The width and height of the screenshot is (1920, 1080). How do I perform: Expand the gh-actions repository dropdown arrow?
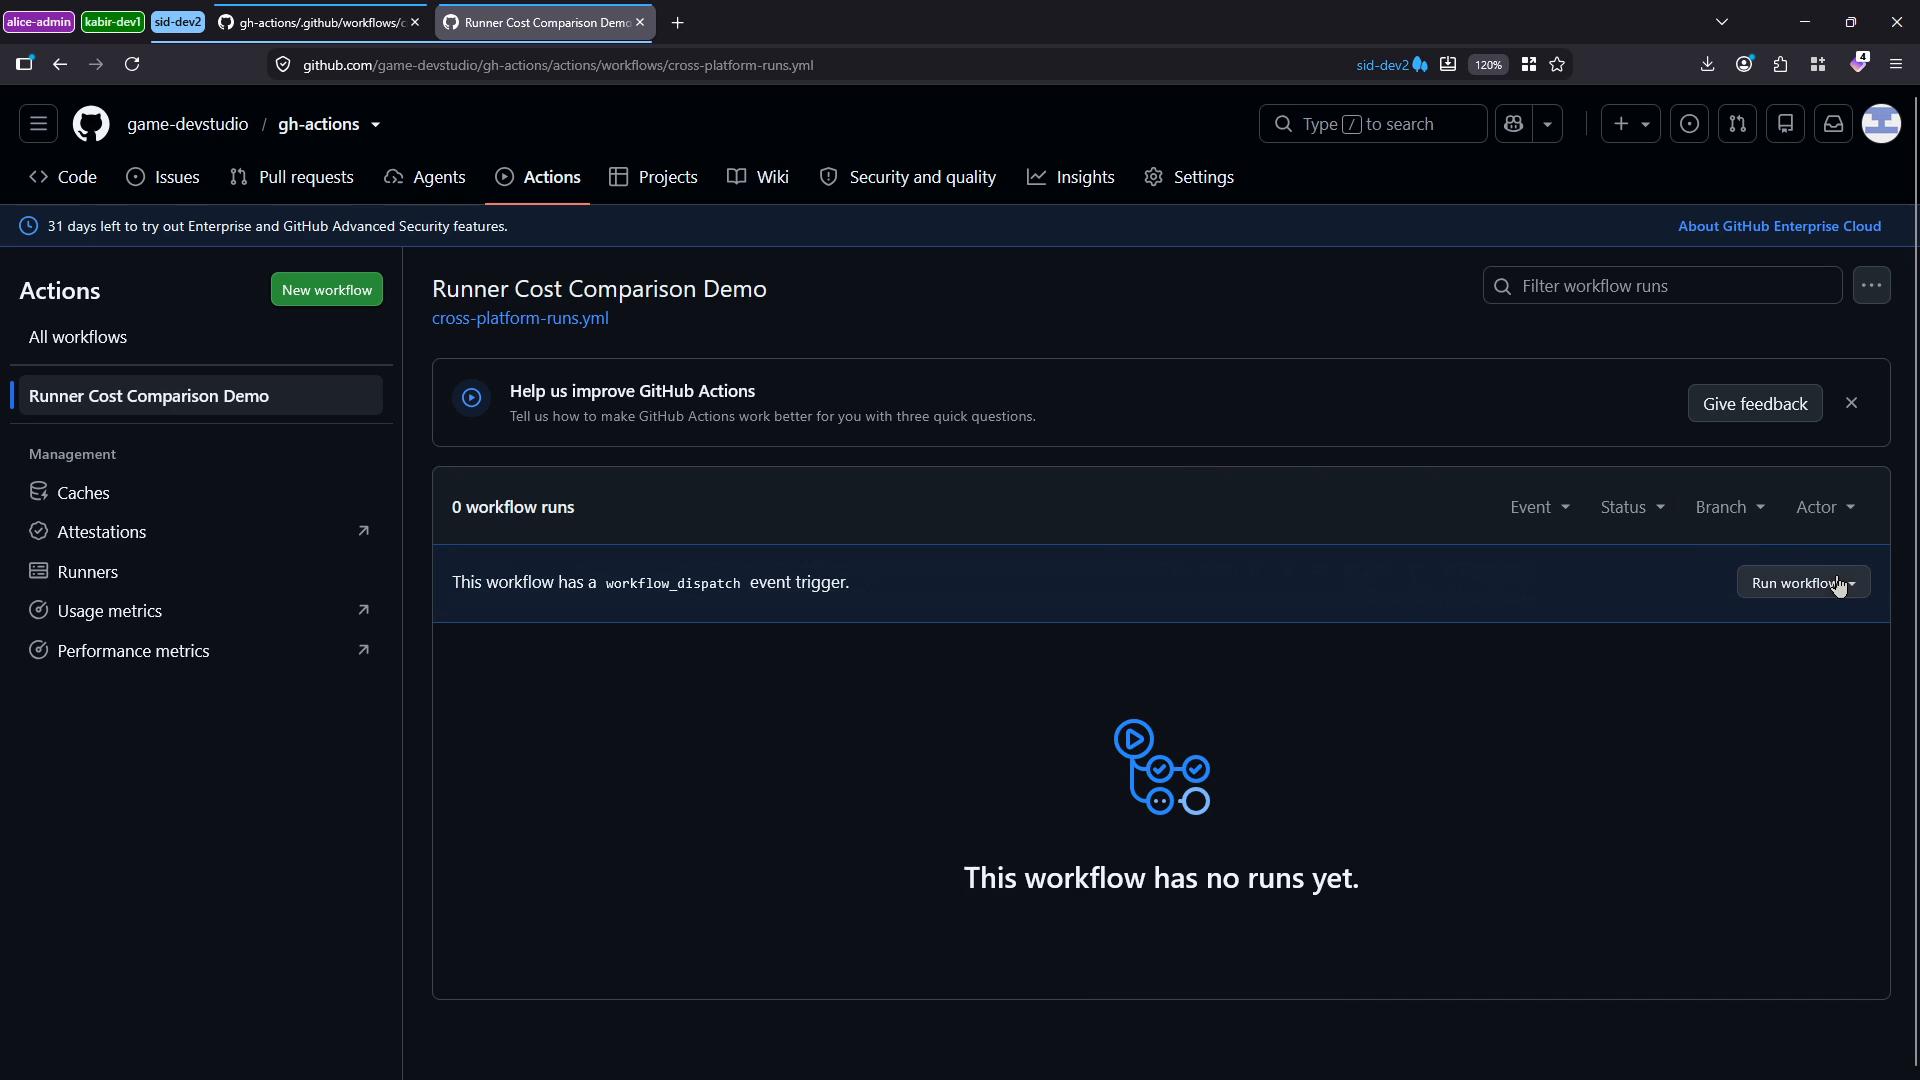coord(376,125)
